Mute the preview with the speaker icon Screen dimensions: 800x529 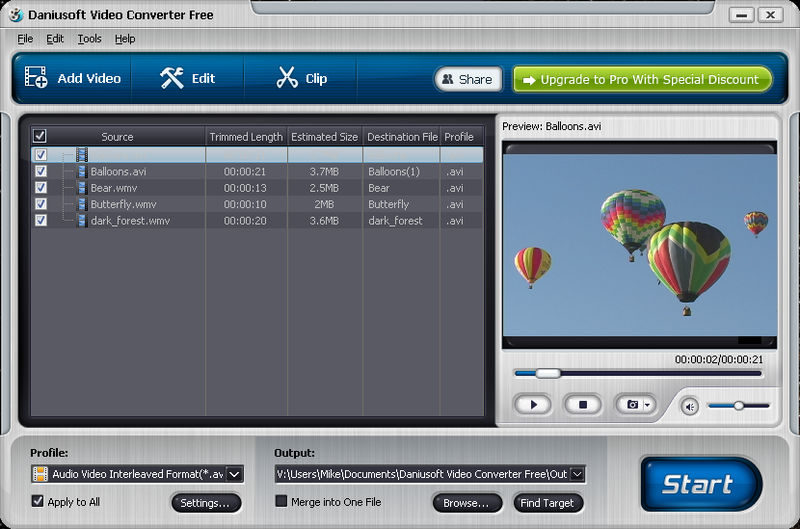[x=690, y=407]
